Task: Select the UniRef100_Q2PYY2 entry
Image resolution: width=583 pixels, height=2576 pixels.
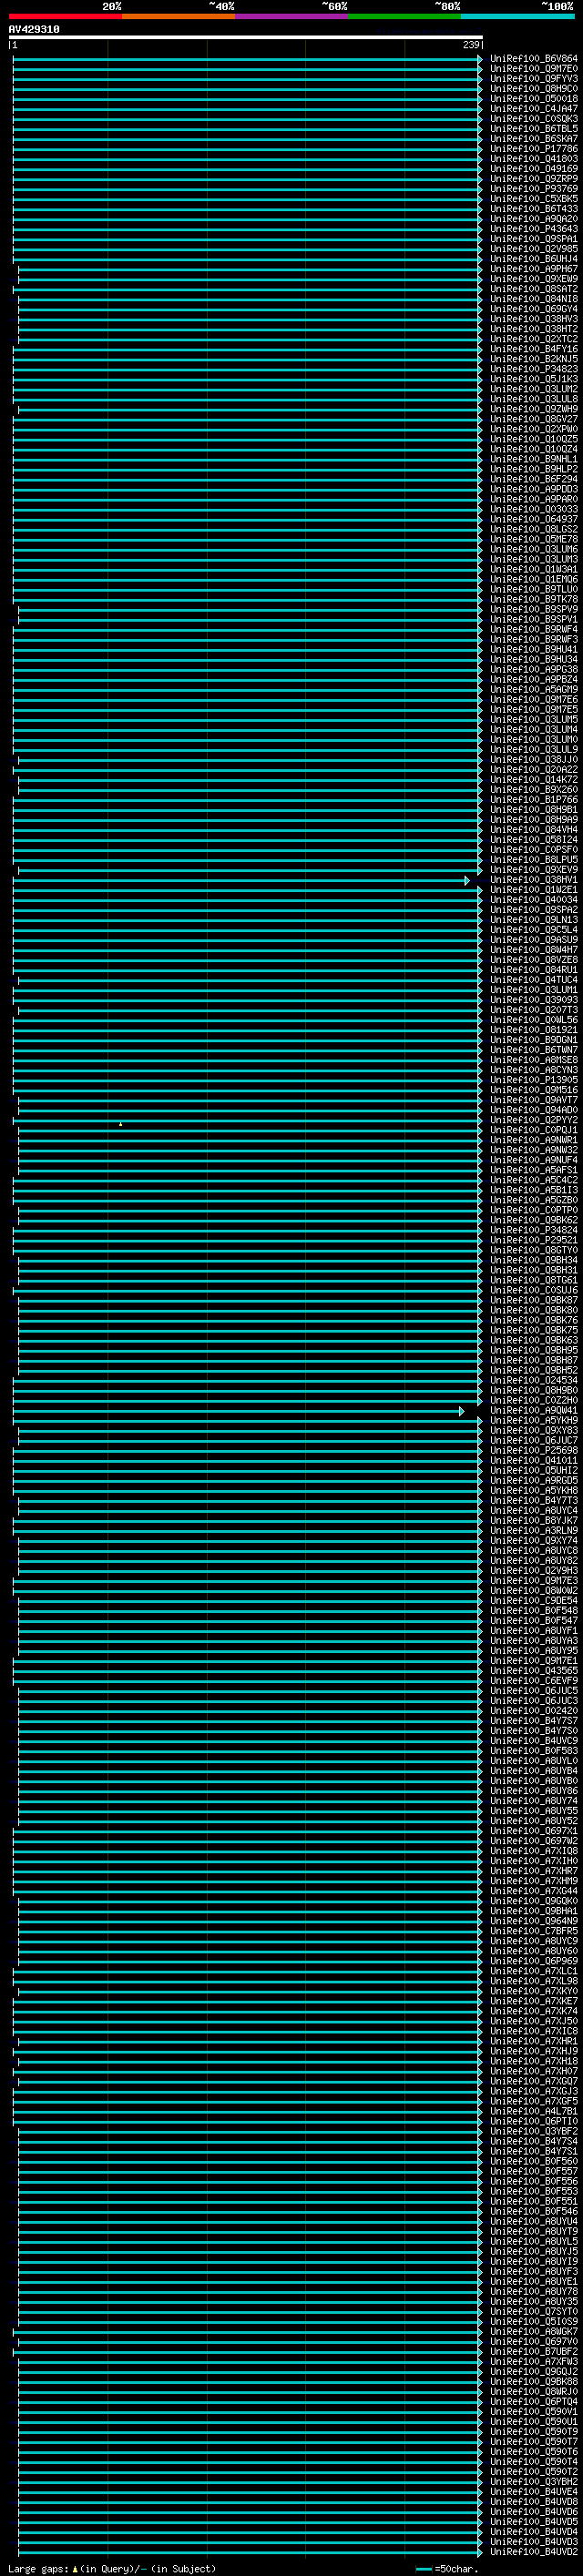Action: coord(534,1120)
